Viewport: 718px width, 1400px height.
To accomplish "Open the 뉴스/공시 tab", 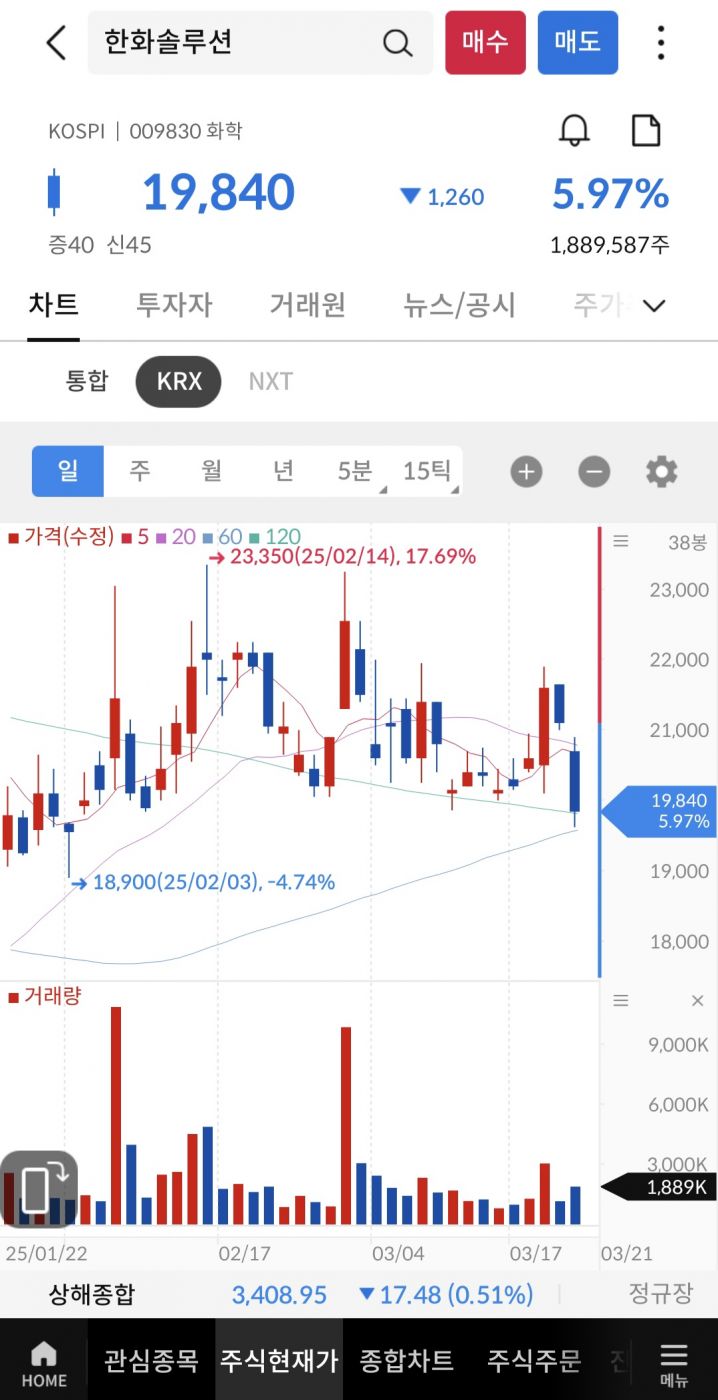I will coord(459,305).
